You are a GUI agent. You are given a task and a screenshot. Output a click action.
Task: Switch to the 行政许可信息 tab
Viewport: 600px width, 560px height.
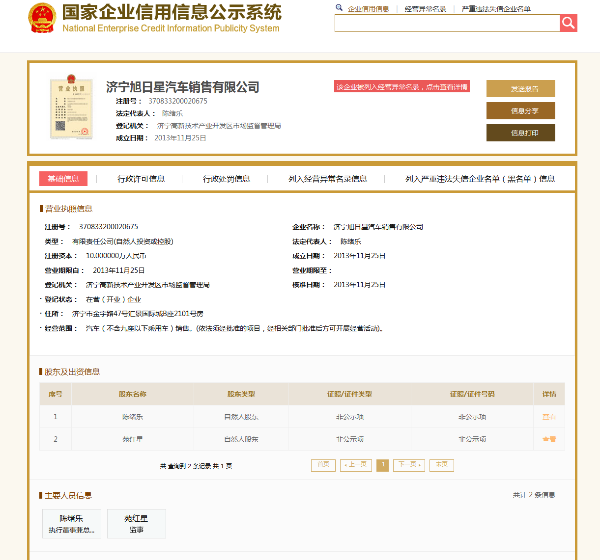[x=141, y=179]
